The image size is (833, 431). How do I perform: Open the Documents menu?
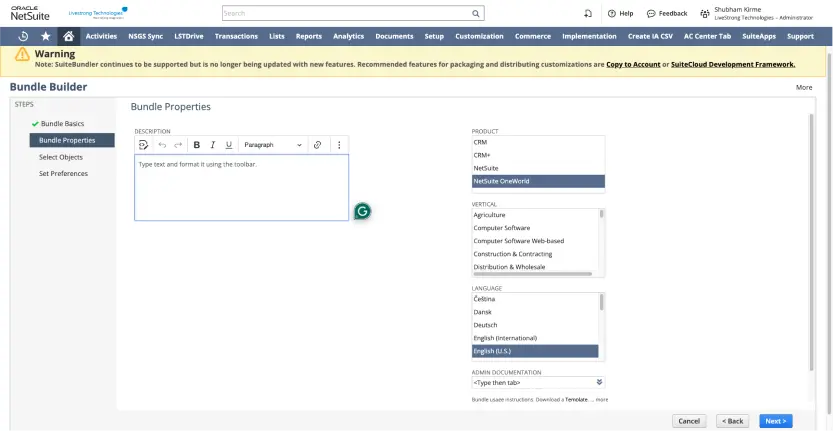394,36
